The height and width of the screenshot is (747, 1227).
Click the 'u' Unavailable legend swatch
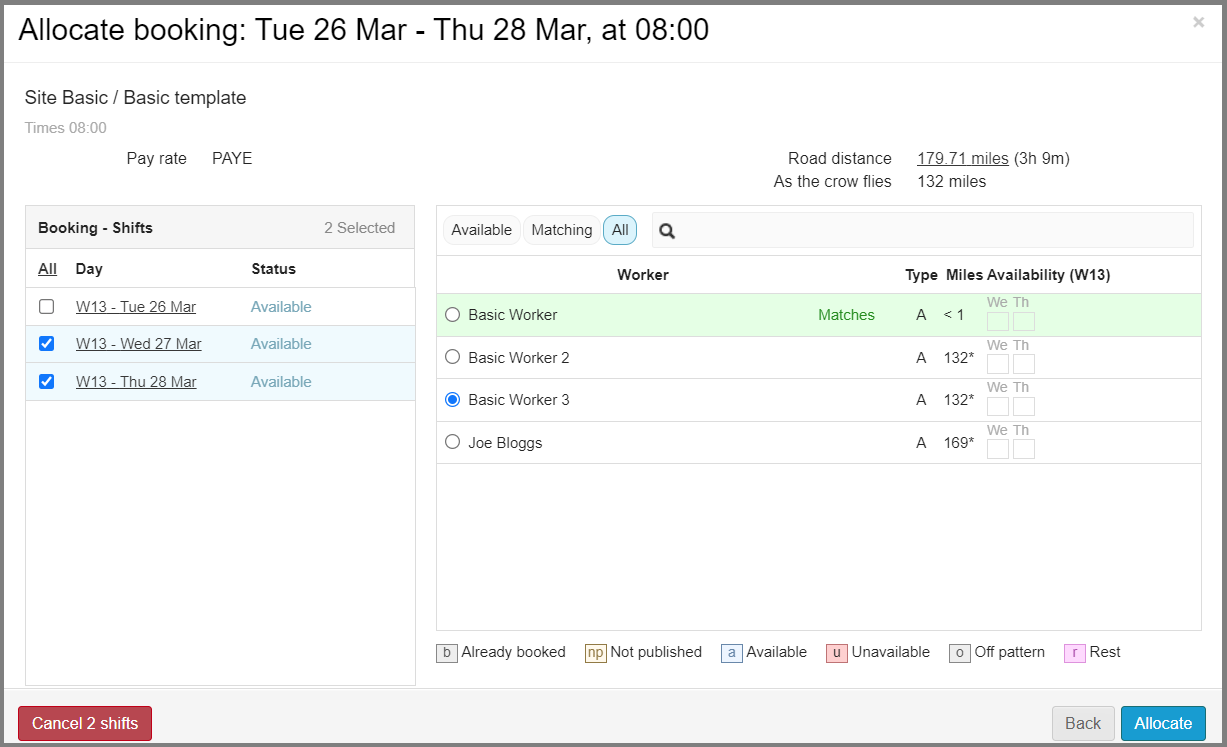[837, 653]
